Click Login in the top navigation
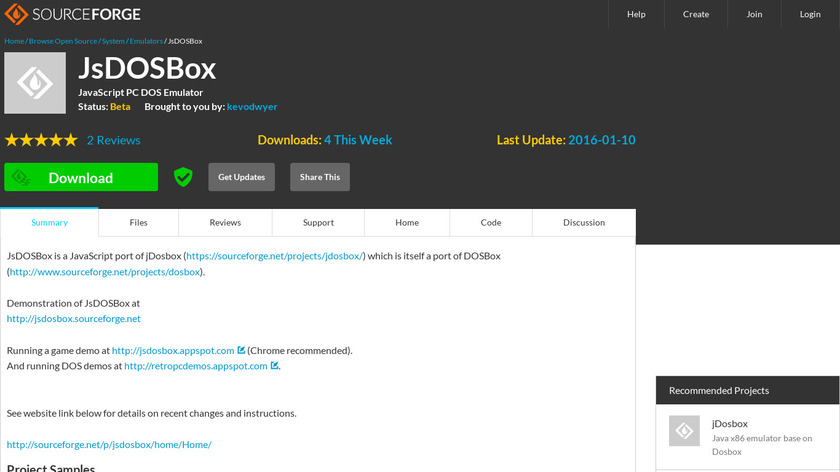Image resolution: width=840 pixels, height=472 pixels. click(x=810, y=14)
